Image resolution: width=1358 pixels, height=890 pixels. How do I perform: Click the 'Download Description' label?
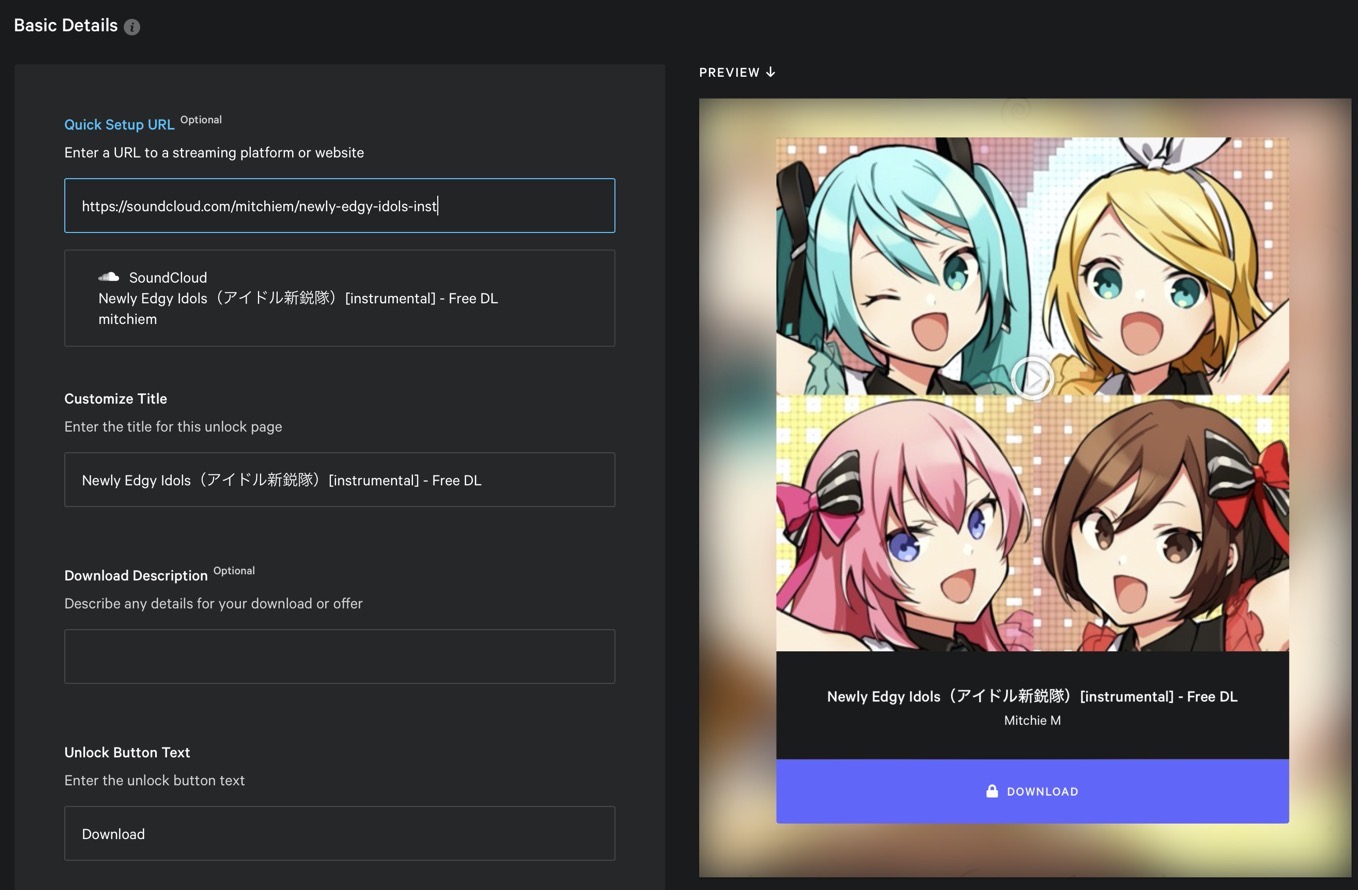pyautogui.click(x=136, y=575)
